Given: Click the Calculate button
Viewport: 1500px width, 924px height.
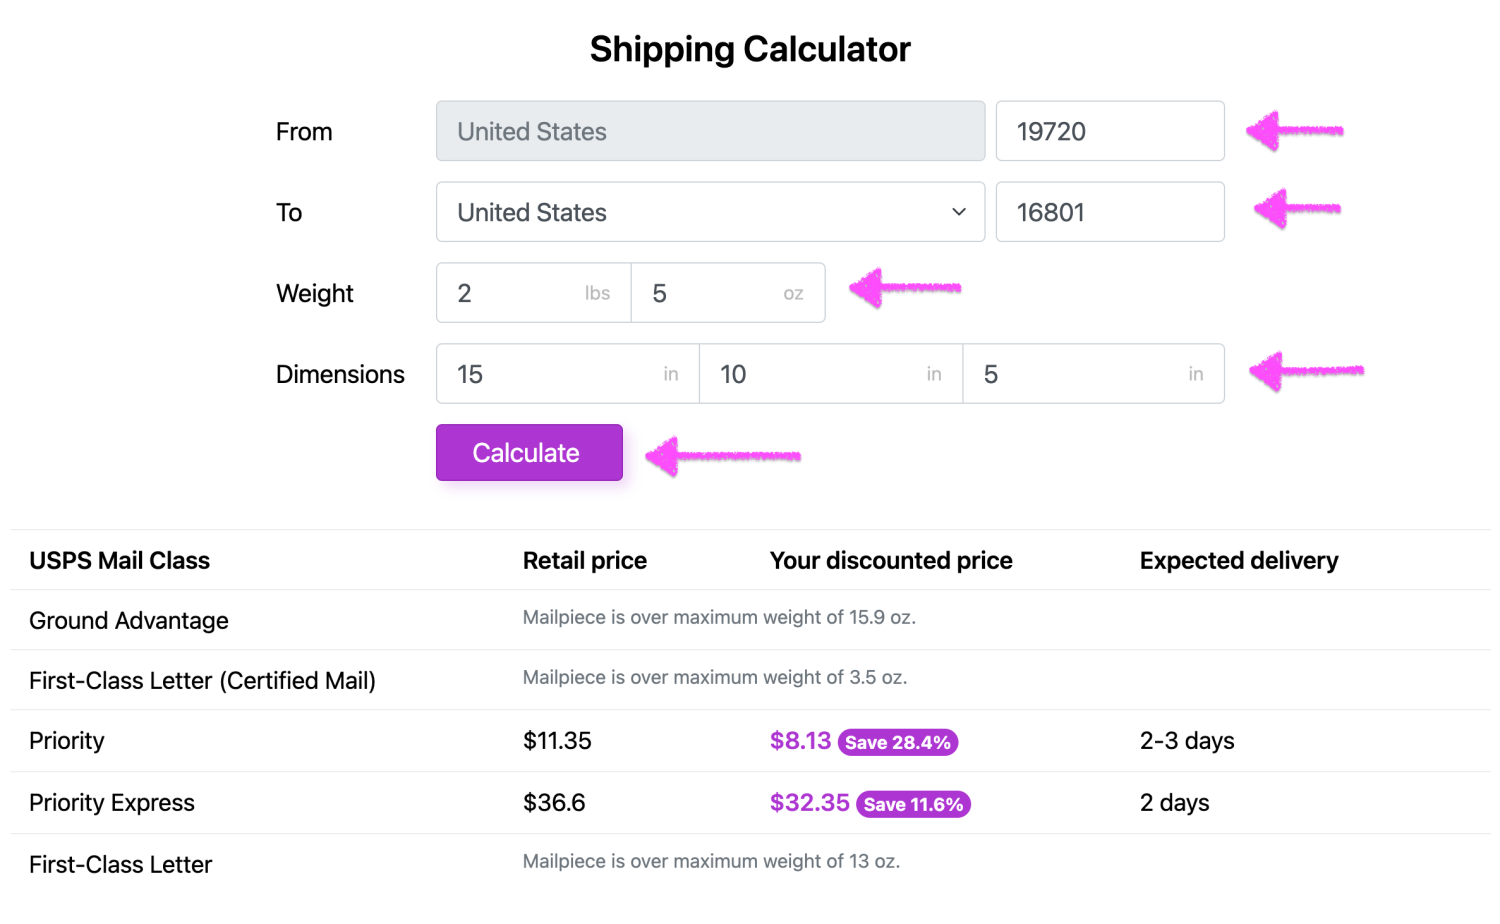Looking at the screenshot, I should coord(529,452).
